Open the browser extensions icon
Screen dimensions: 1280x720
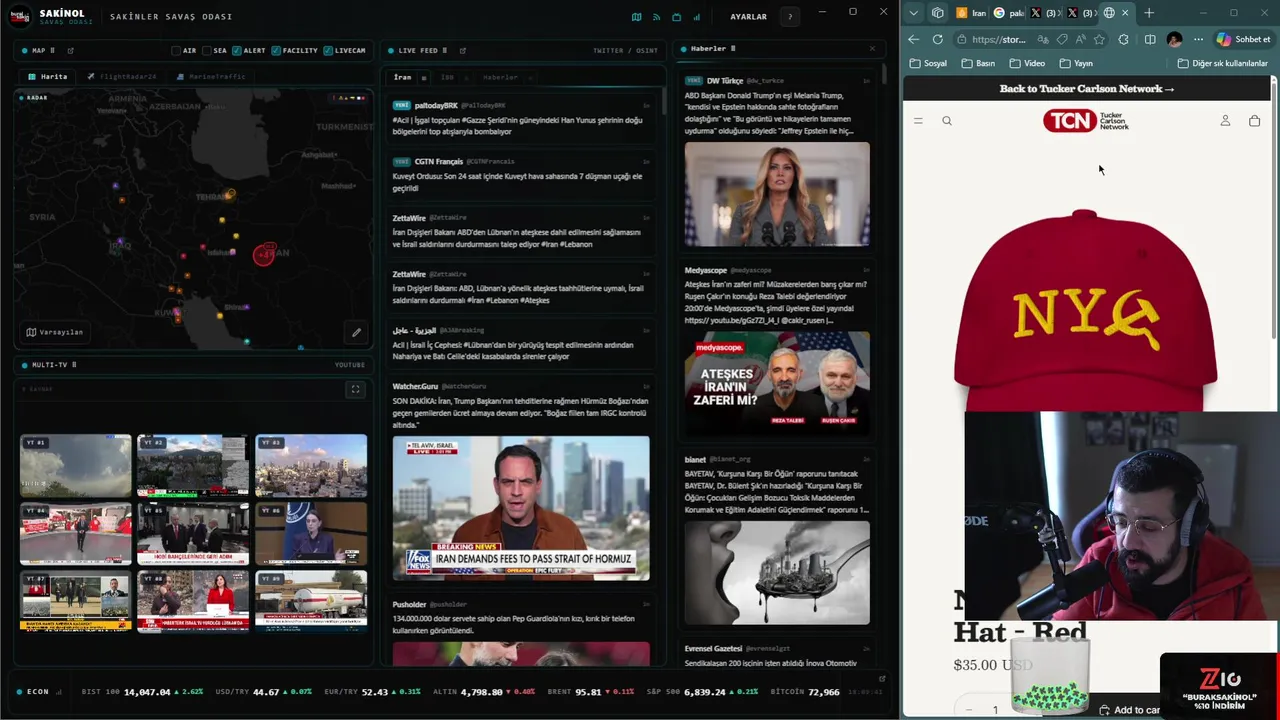pyautogui.click(x=1124, y=39)
